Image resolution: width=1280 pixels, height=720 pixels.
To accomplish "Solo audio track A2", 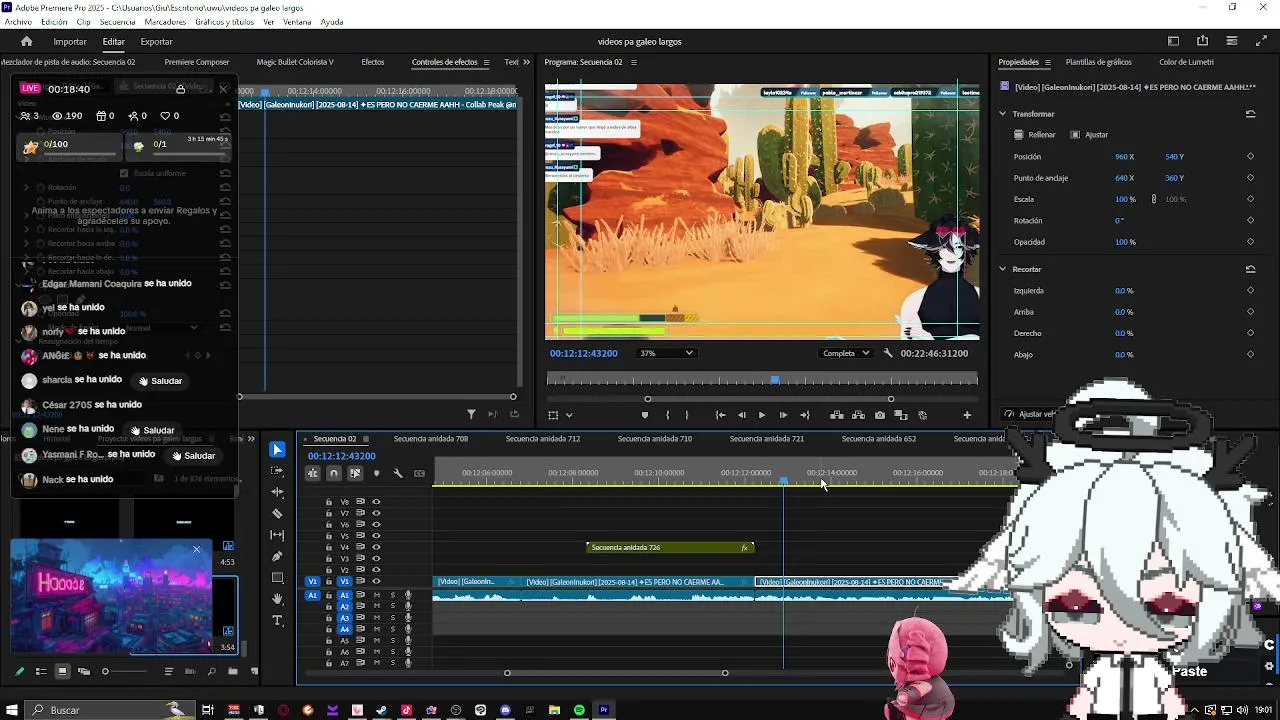I will click(393, 606).
